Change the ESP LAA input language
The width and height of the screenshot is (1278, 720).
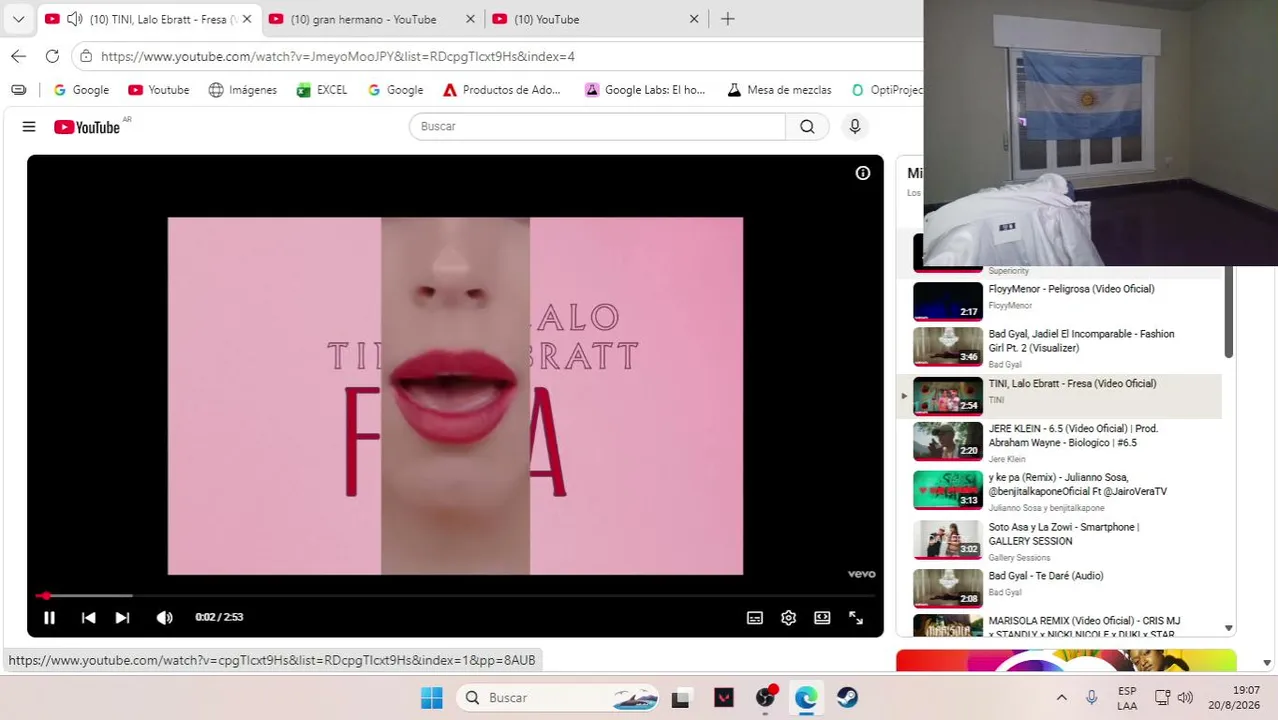coord(1127,698)
